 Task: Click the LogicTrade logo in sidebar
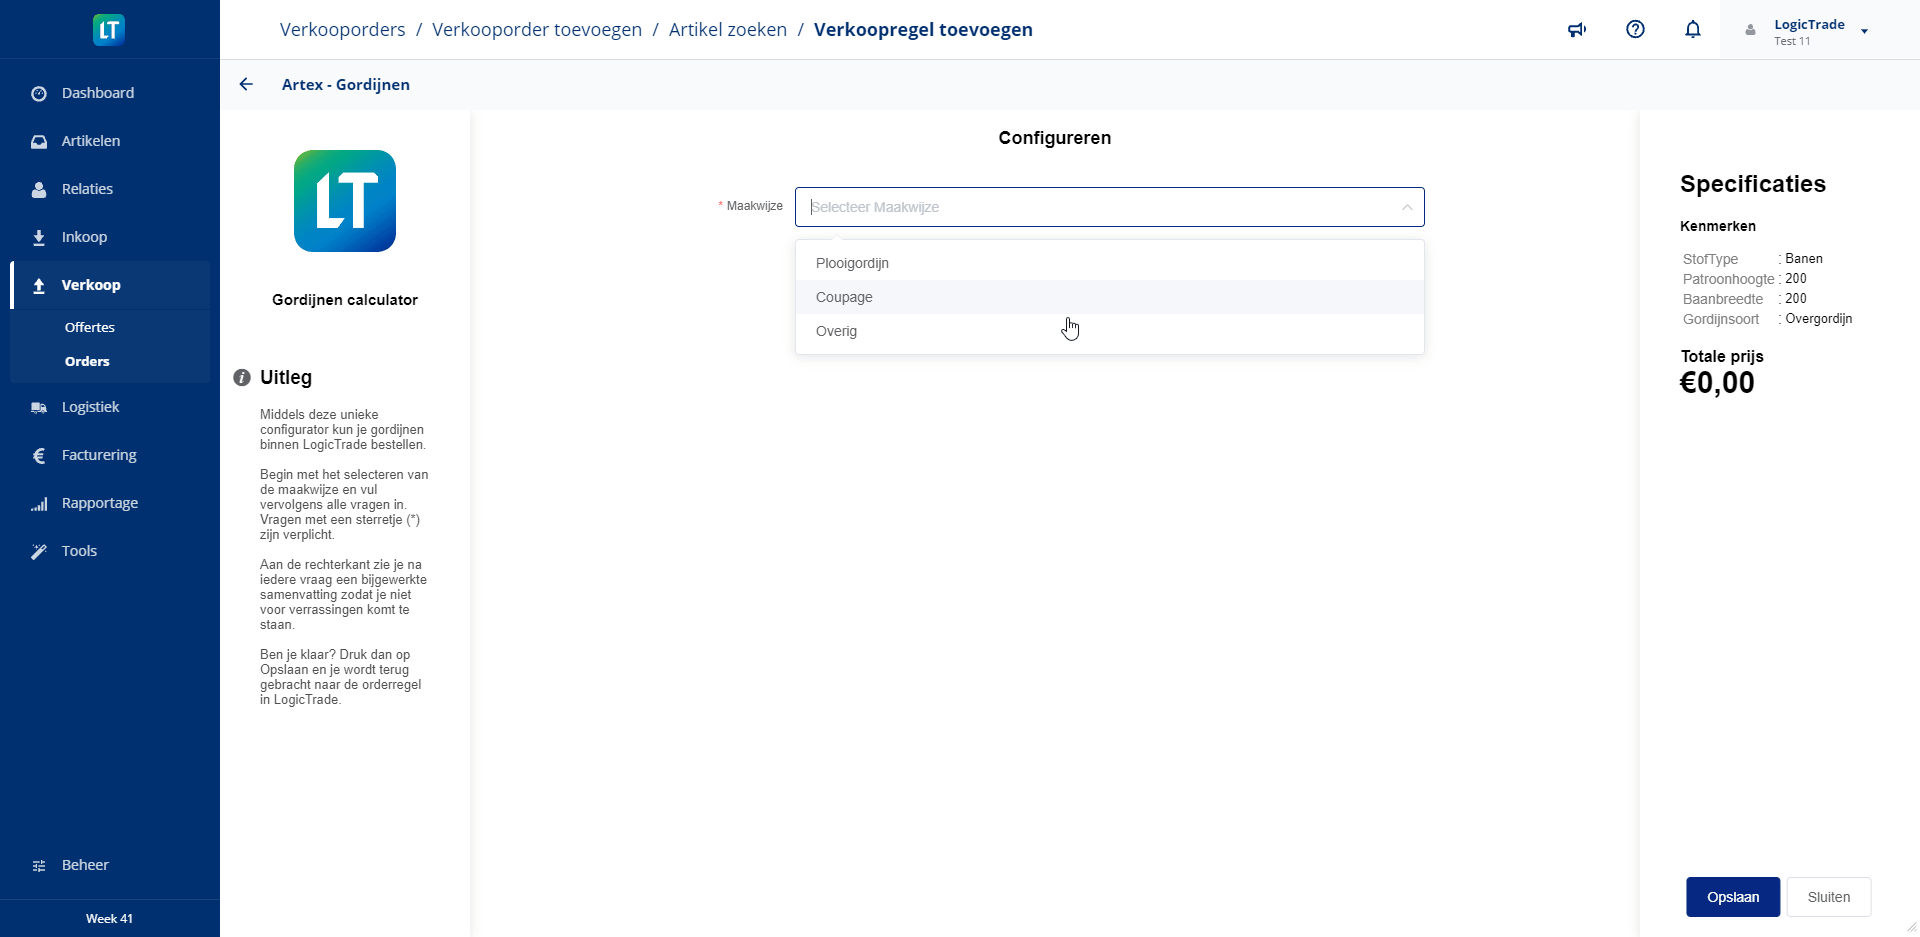coord(109,30)
